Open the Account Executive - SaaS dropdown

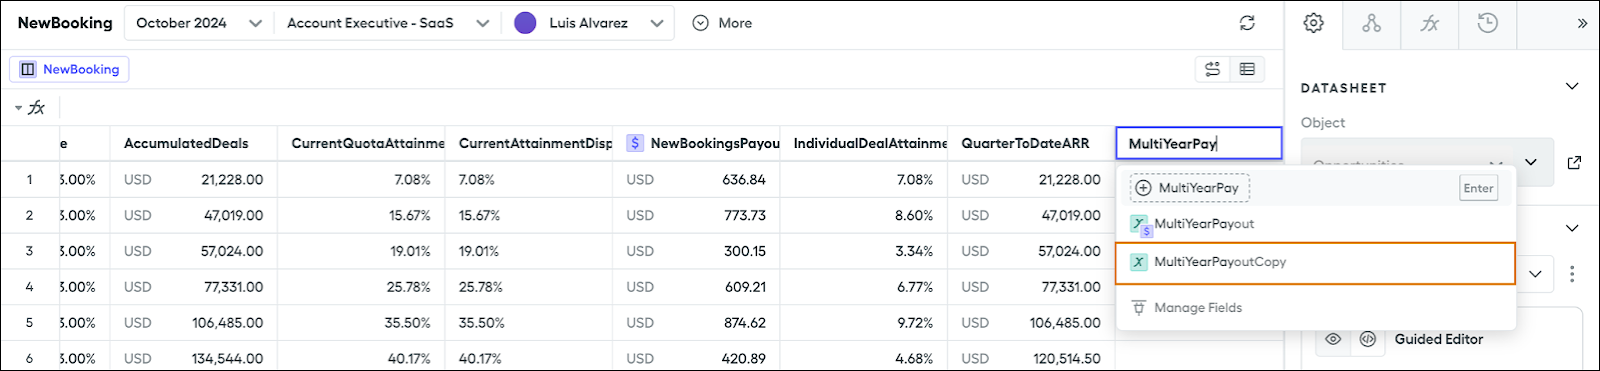click(388, 23)
